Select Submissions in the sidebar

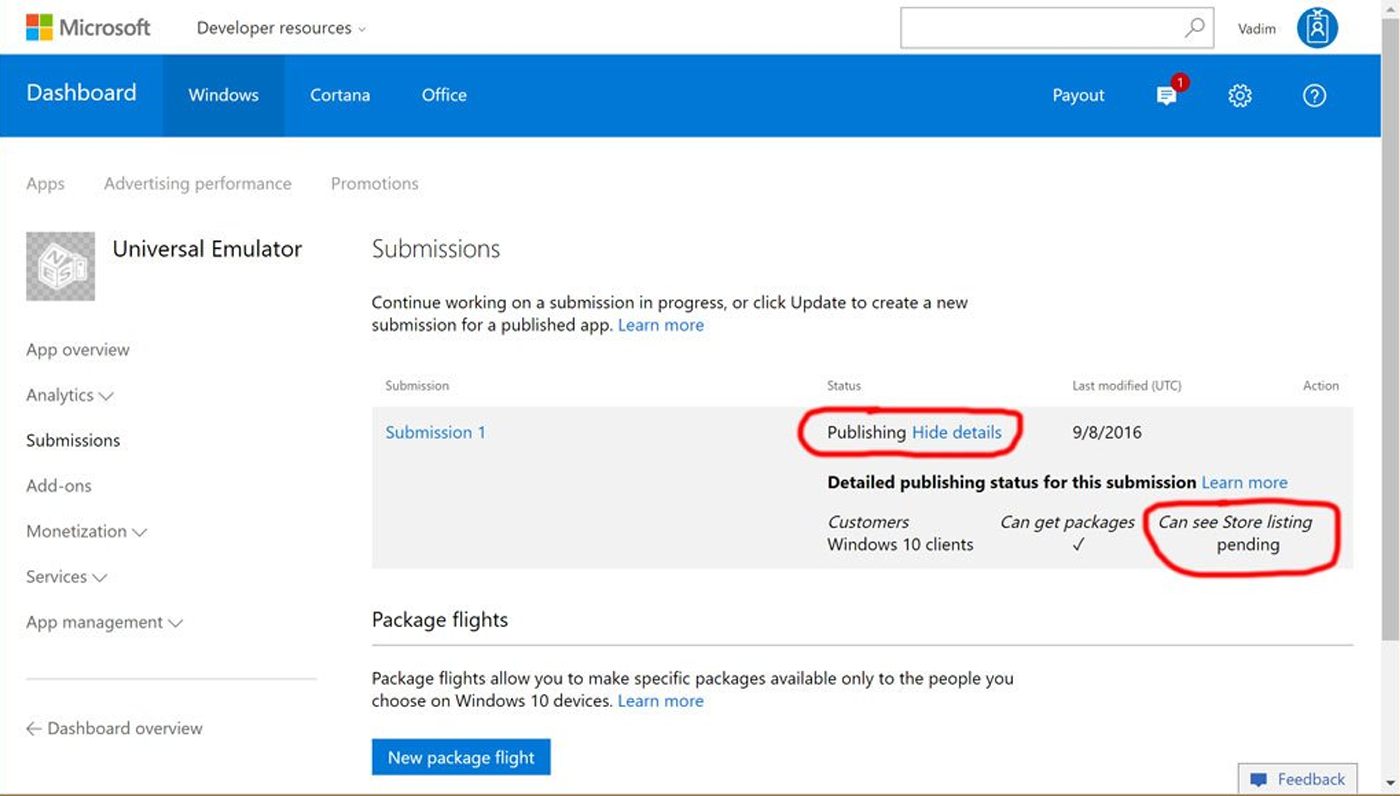(x=73, y=440)
